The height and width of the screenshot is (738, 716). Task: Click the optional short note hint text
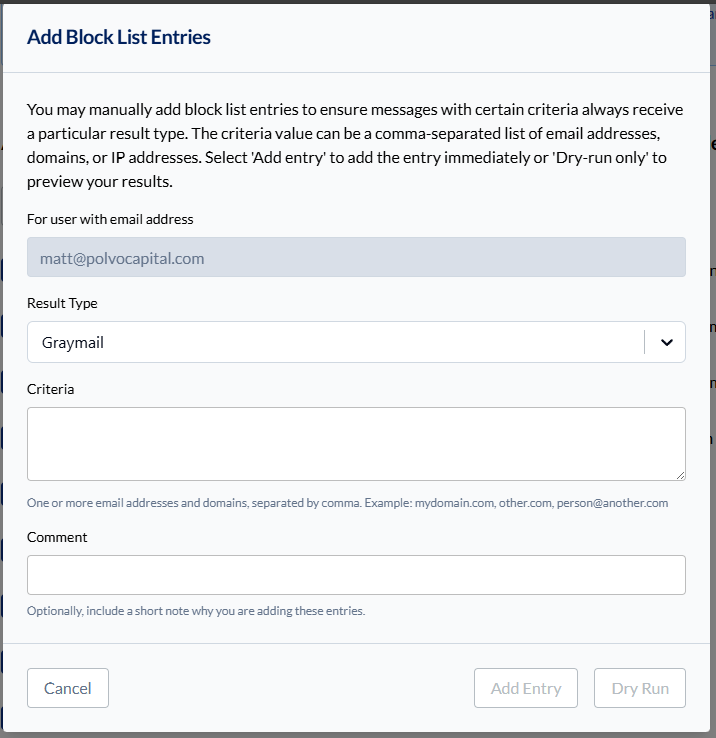tap(195, 610)
